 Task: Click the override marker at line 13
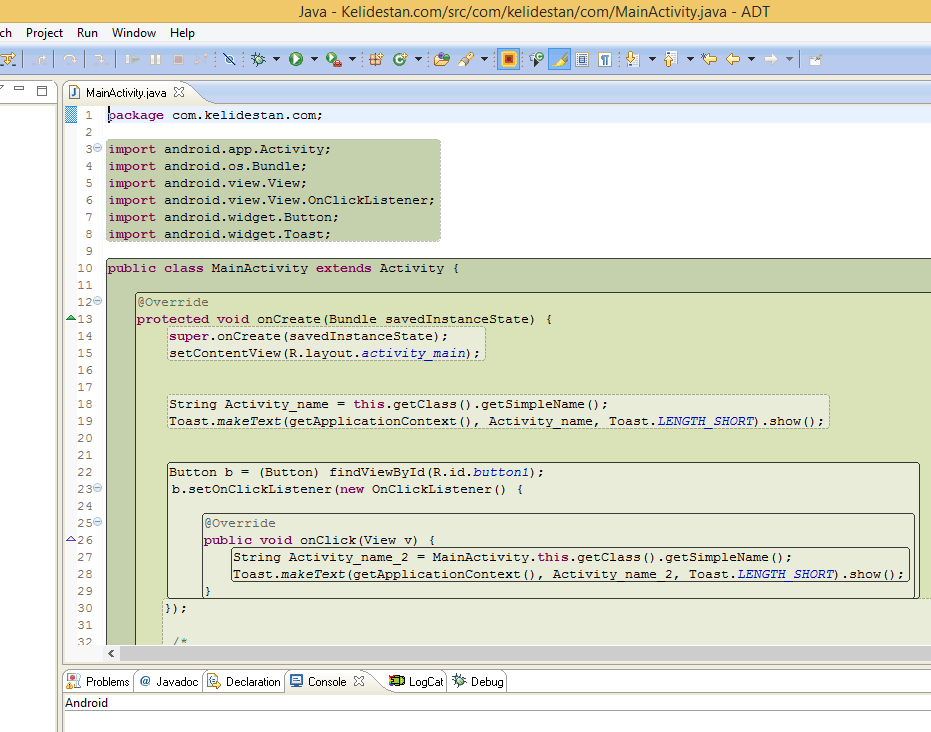click(x=71, y=318)
